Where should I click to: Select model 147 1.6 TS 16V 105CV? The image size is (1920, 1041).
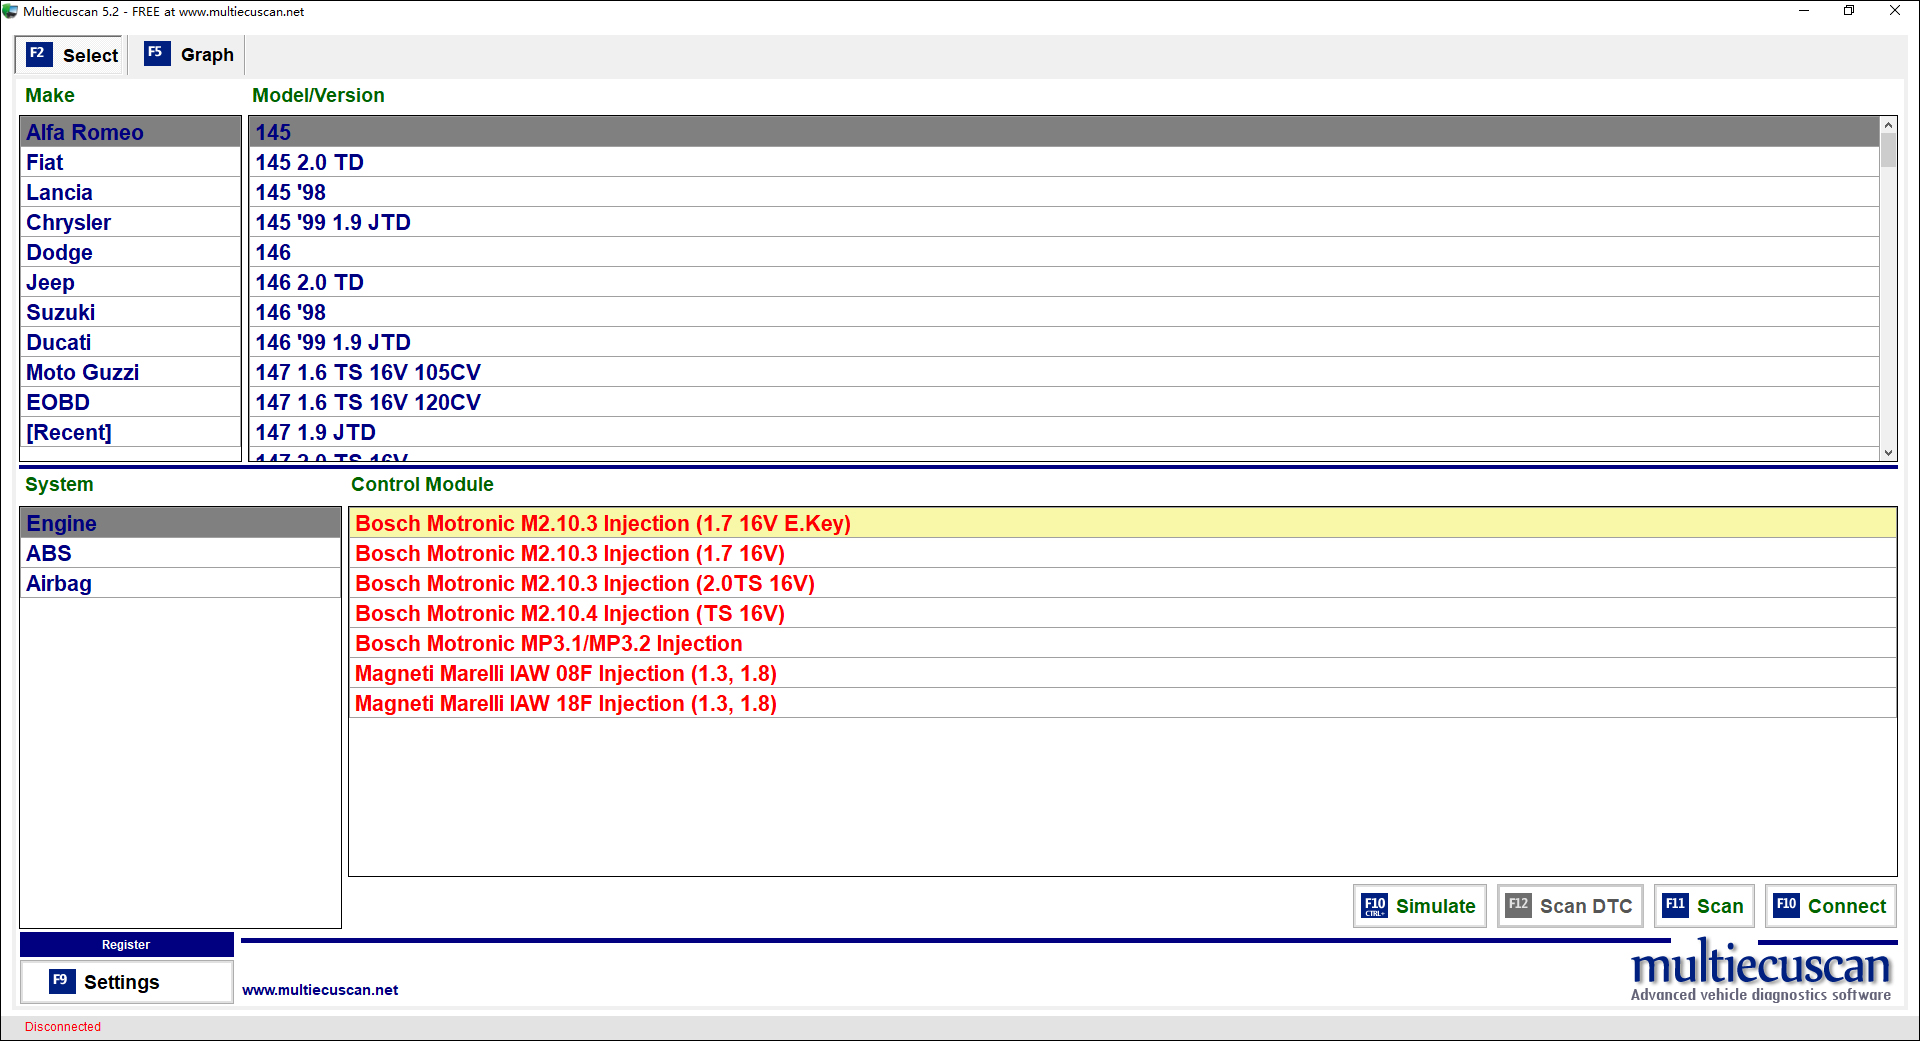(1064, 372)
